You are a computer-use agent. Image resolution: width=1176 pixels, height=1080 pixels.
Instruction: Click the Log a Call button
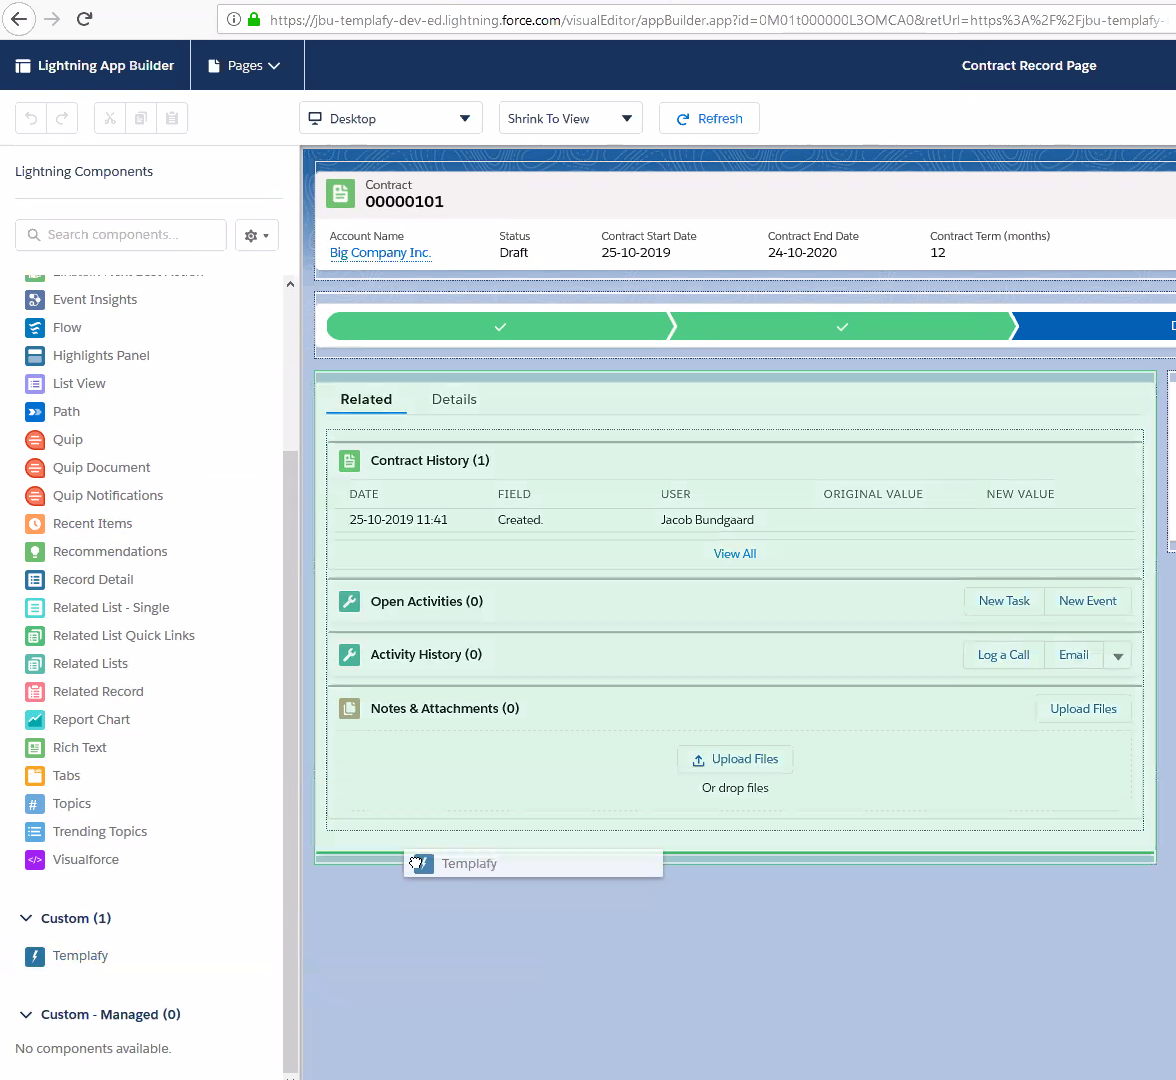[x=1004, y=656]
